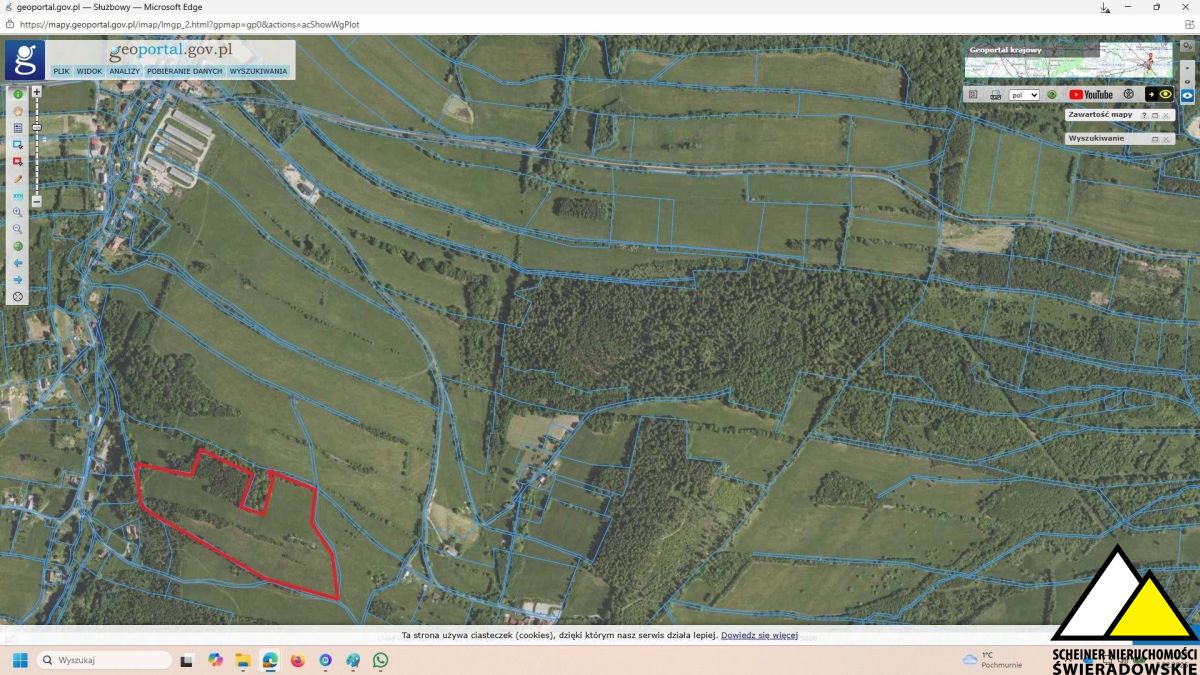The height and width of the screenshot is (675, 1200).
Task: Click the 'Dowiedz się więcej' cookies link
Action: [x=759, y=635]
